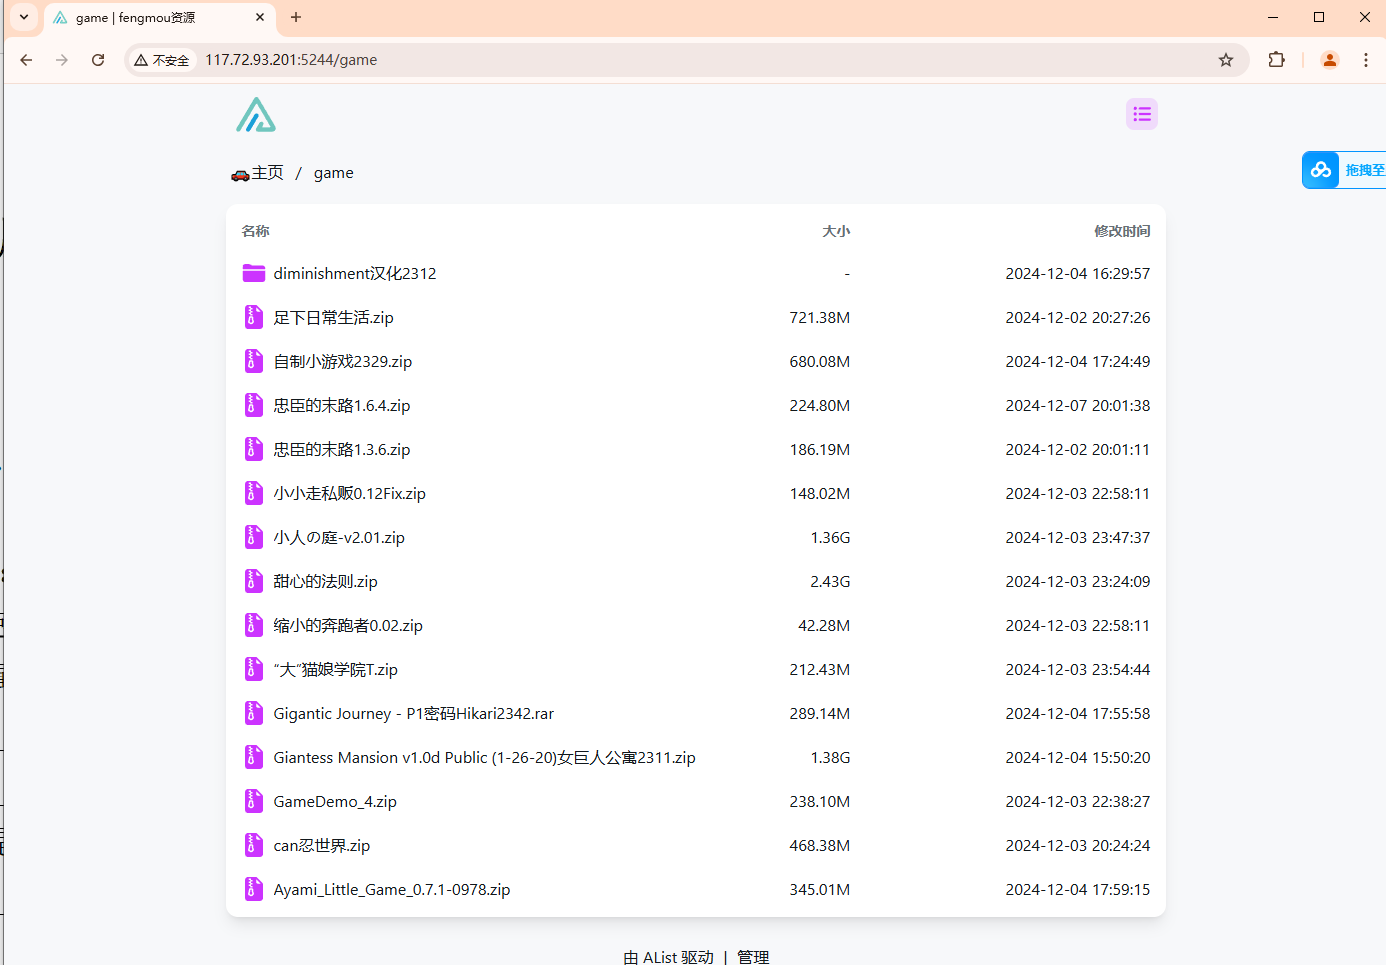Sort files by 大小 column header
The height and width of the screenshot is (965, 1386).
(x=836, y=231)
